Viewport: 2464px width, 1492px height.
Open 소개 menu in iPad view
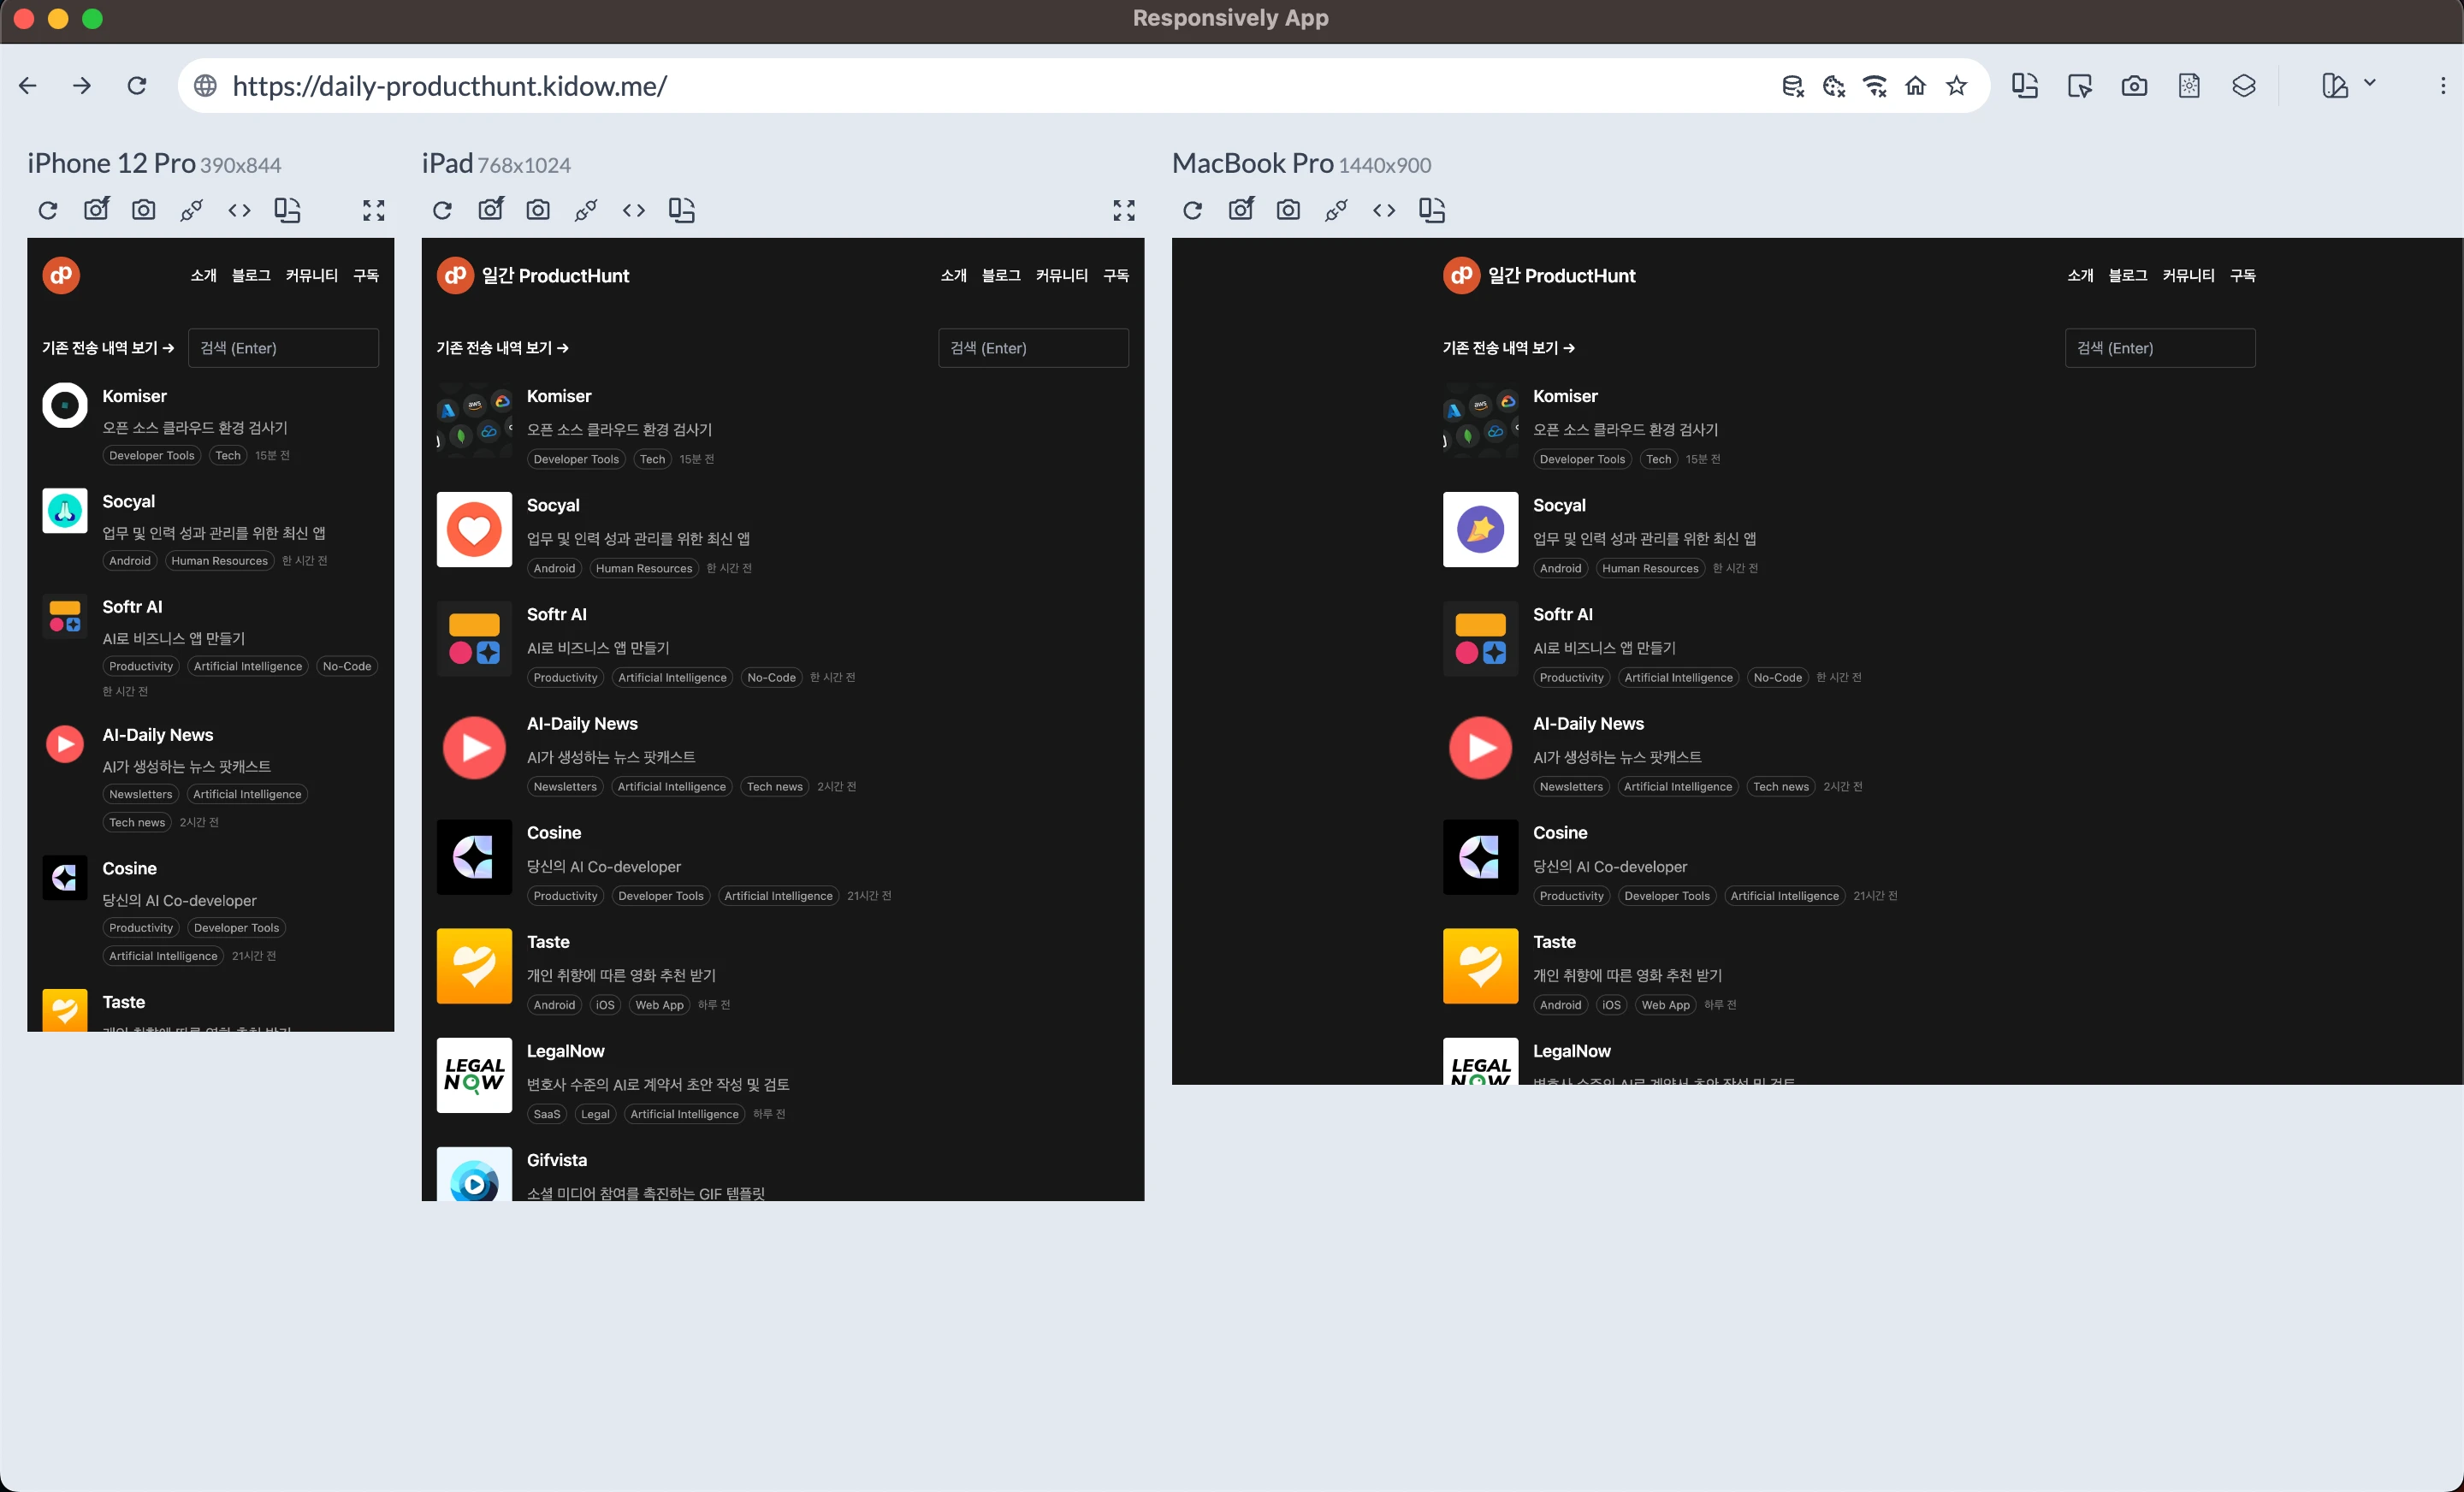pos(953,275)
